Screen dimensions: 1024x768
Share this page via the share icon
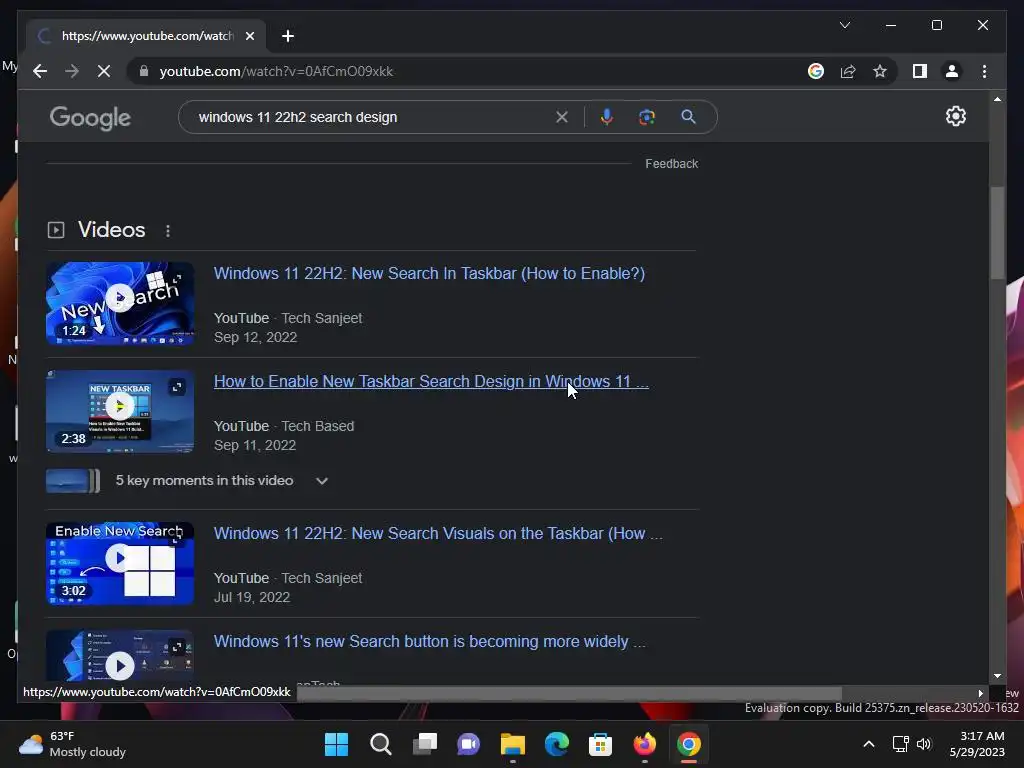point(848,71)
